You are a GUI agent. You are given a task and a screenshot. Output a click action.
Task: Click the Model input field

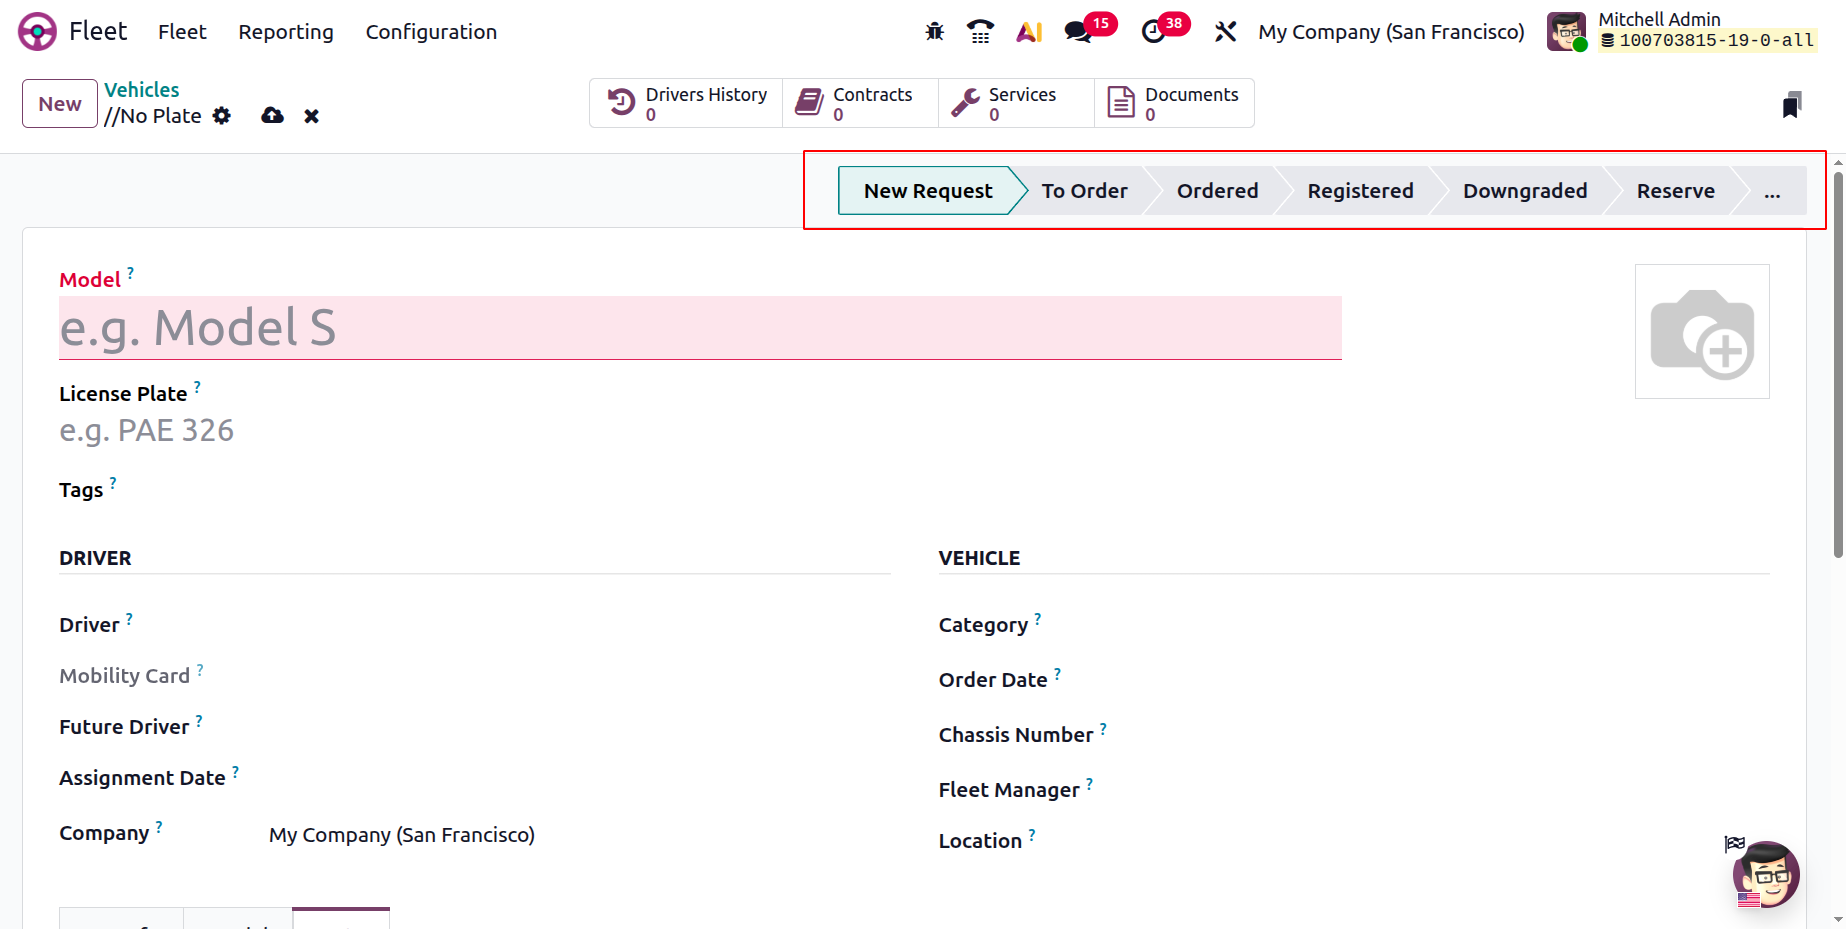point(700,328)
